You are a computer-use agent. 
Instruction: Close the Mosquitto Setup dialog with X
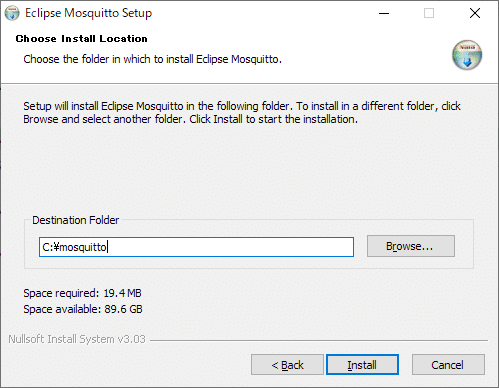pyautogui.click(x=475, y=13)
